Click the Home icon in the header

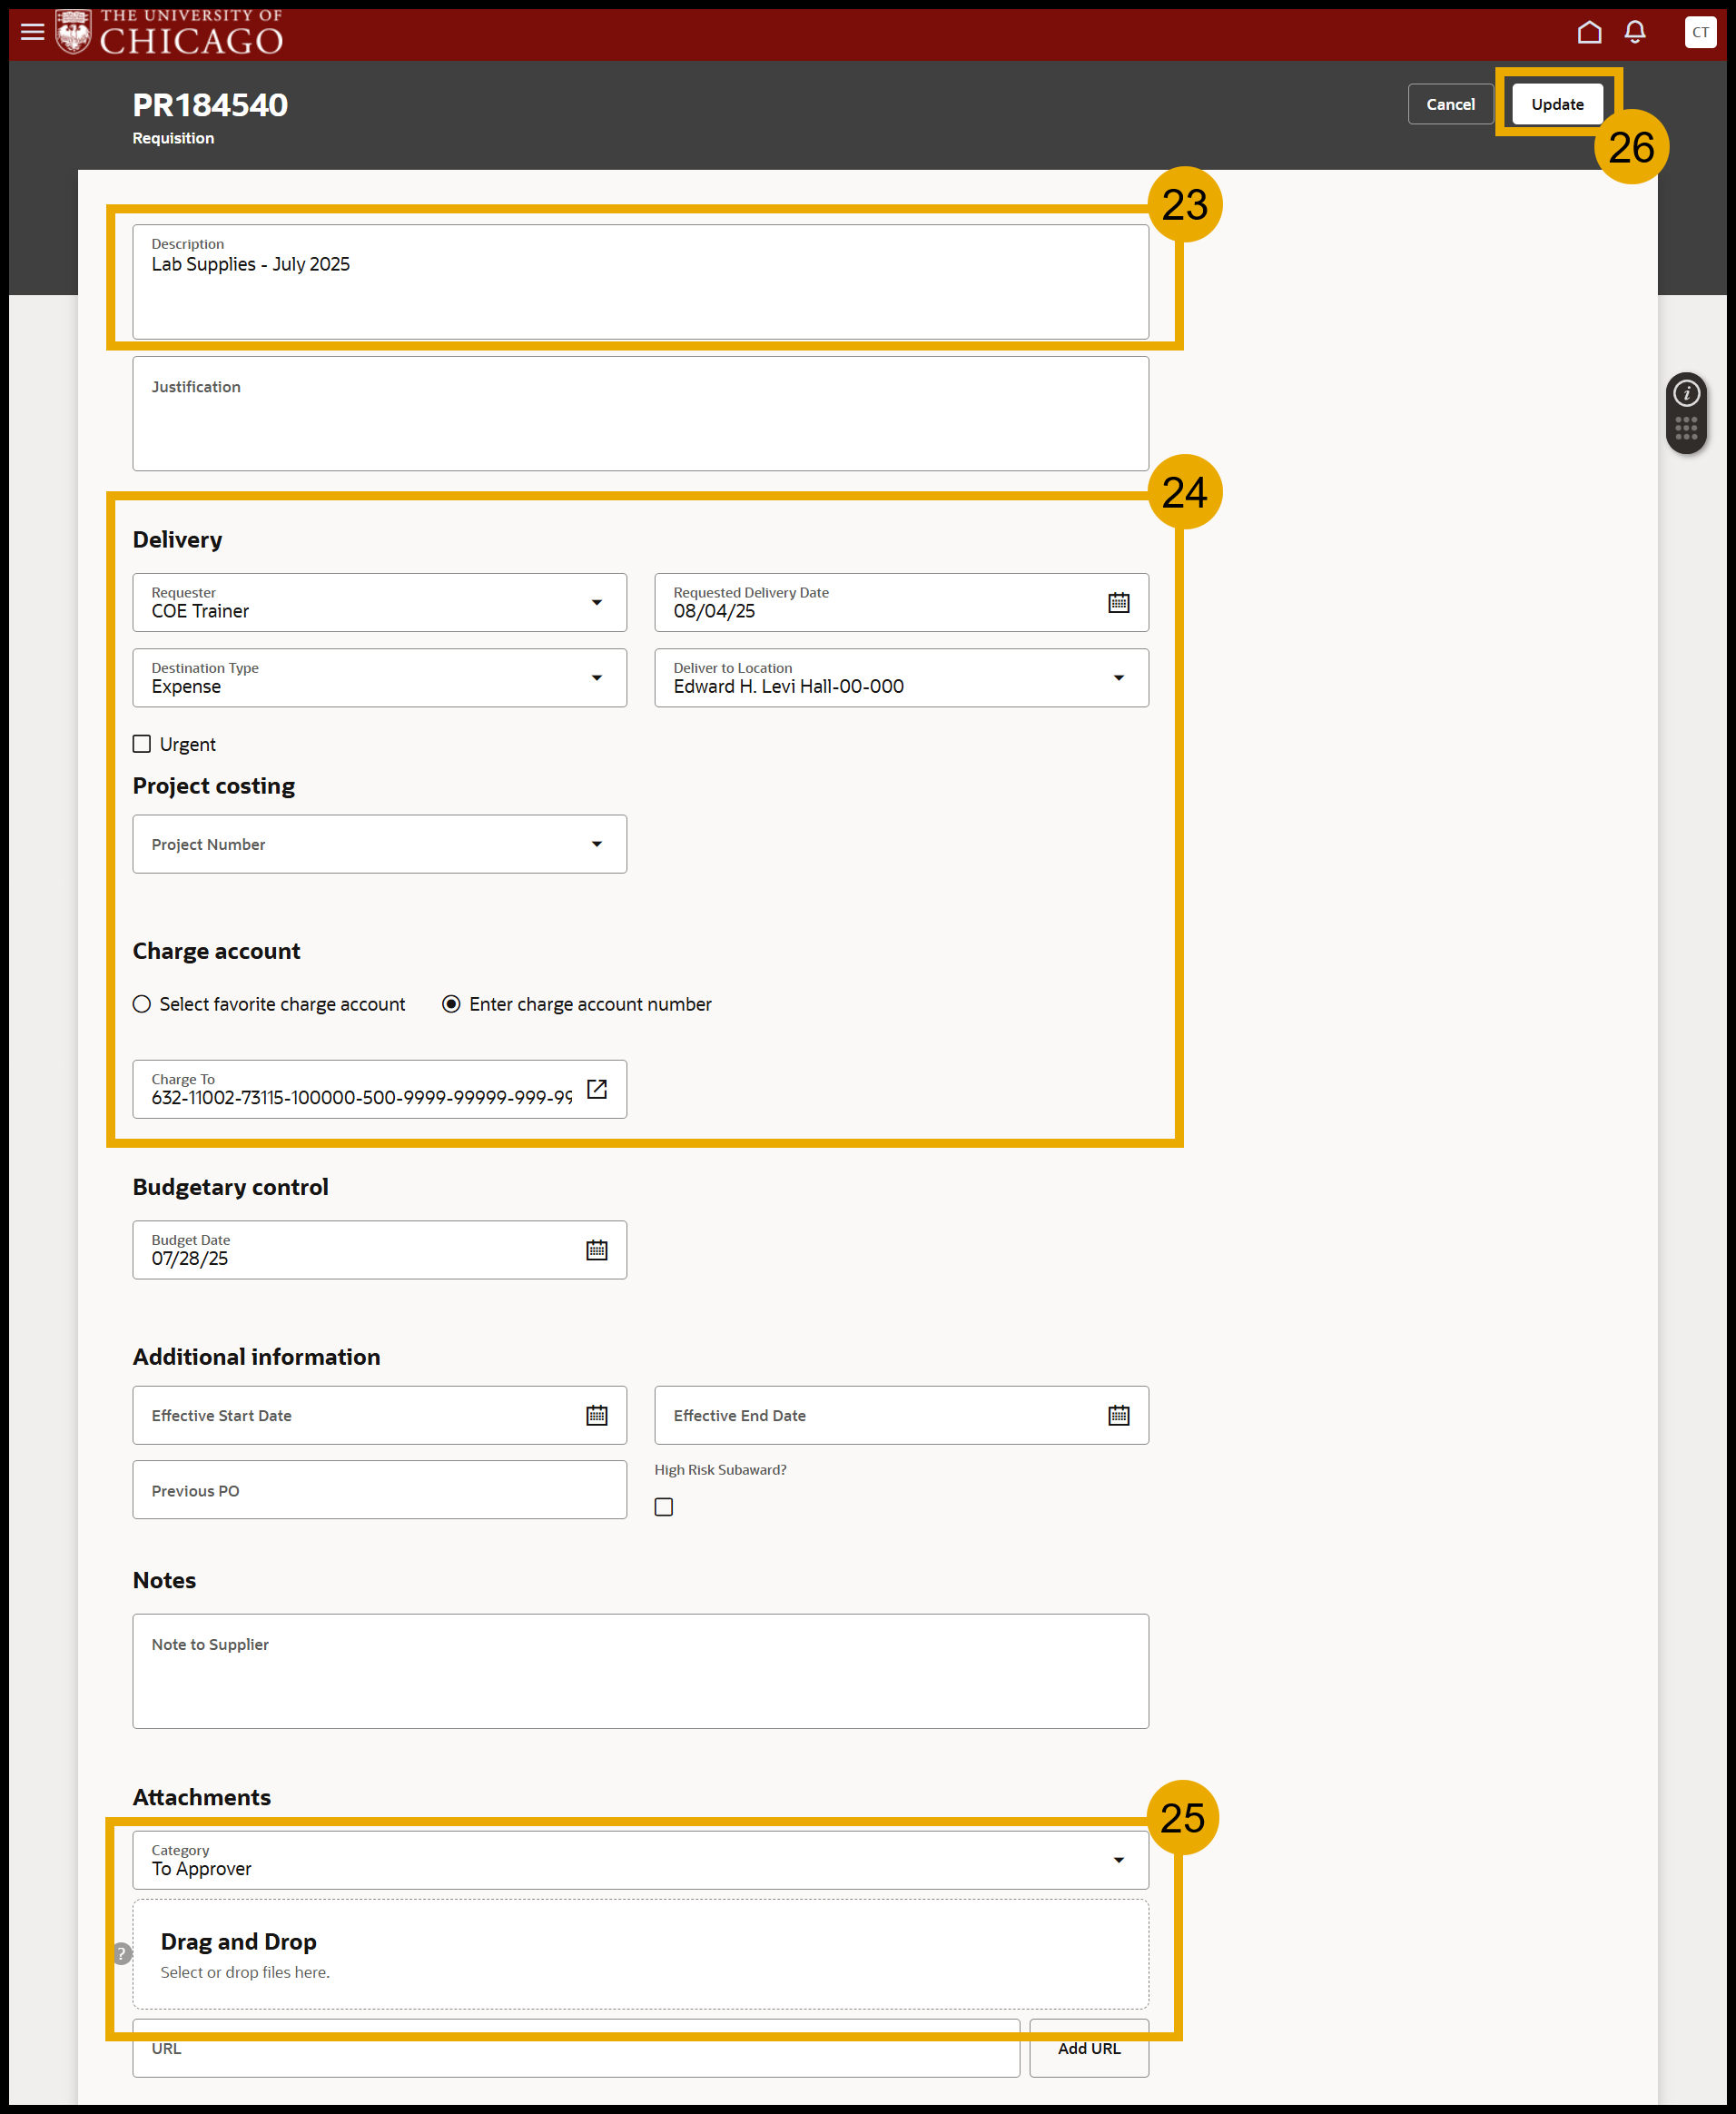[1589, 32]
